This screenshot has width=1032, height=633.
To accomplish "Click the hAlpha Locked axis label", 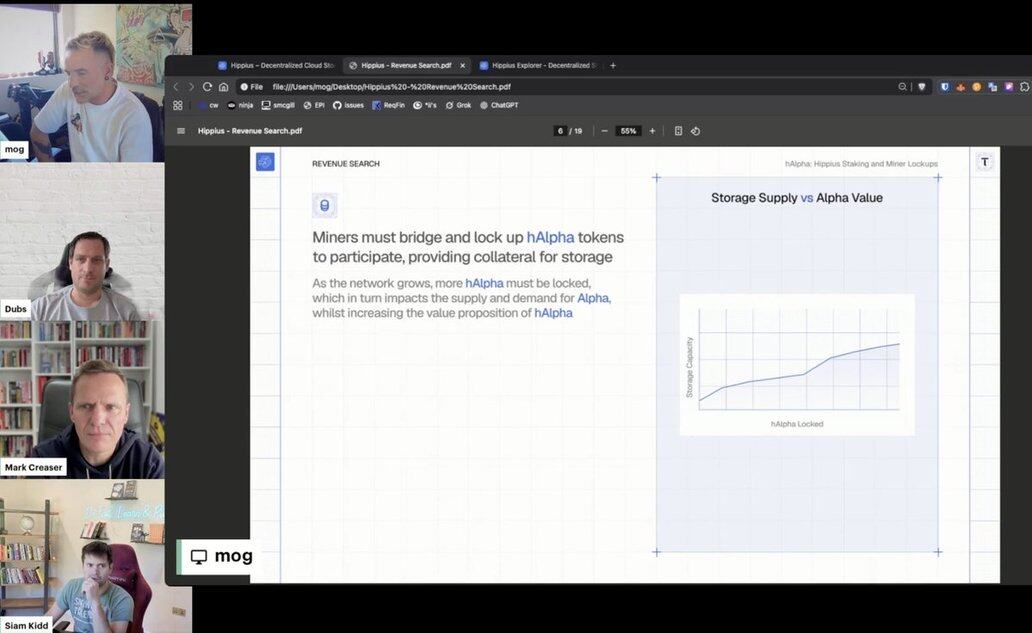I will [x=797, y=424].
